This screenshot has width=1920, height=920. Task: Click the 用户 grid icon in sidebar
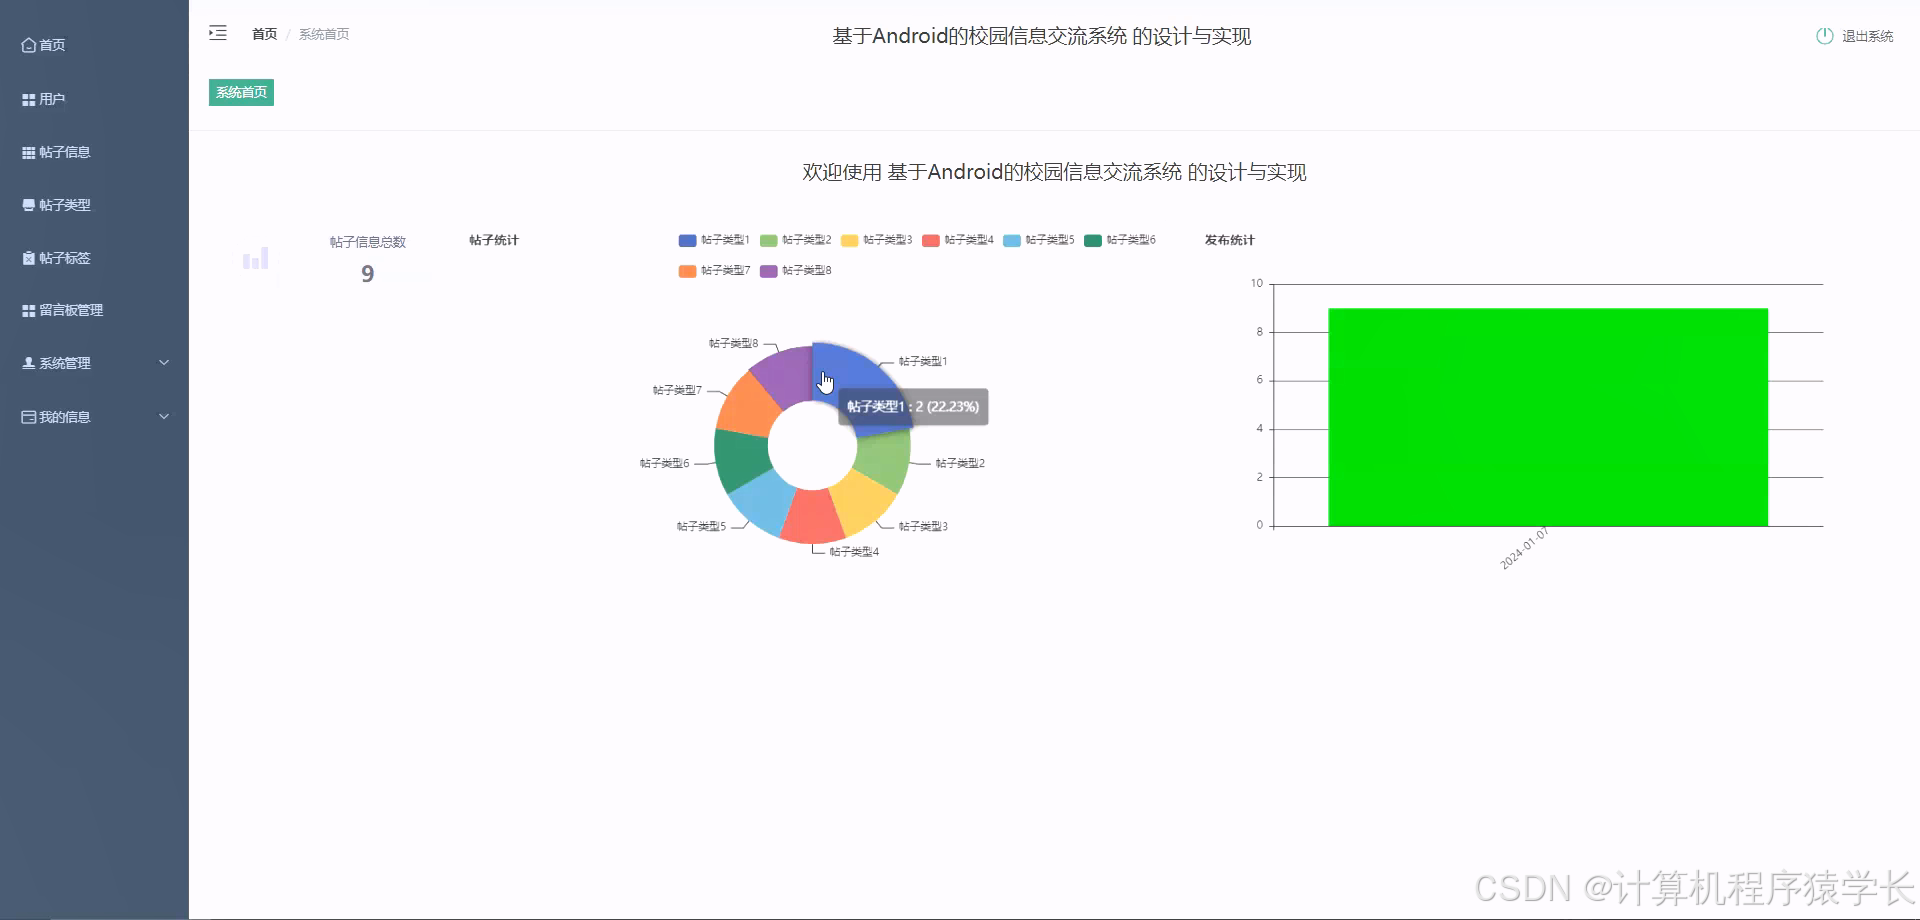pyautogui.click(x=29, y=99)
